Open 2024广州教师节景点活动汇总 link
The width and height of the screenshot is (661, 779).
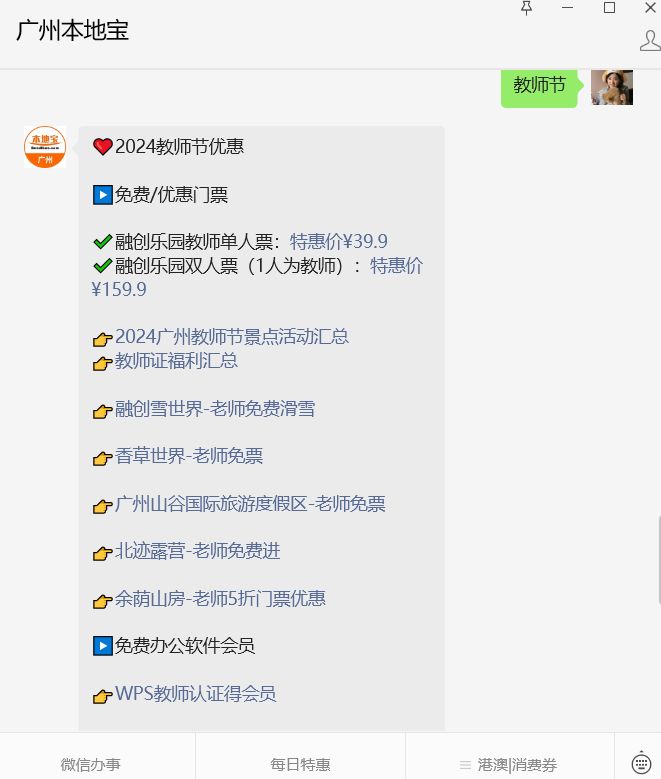click(x=232, y=337)
